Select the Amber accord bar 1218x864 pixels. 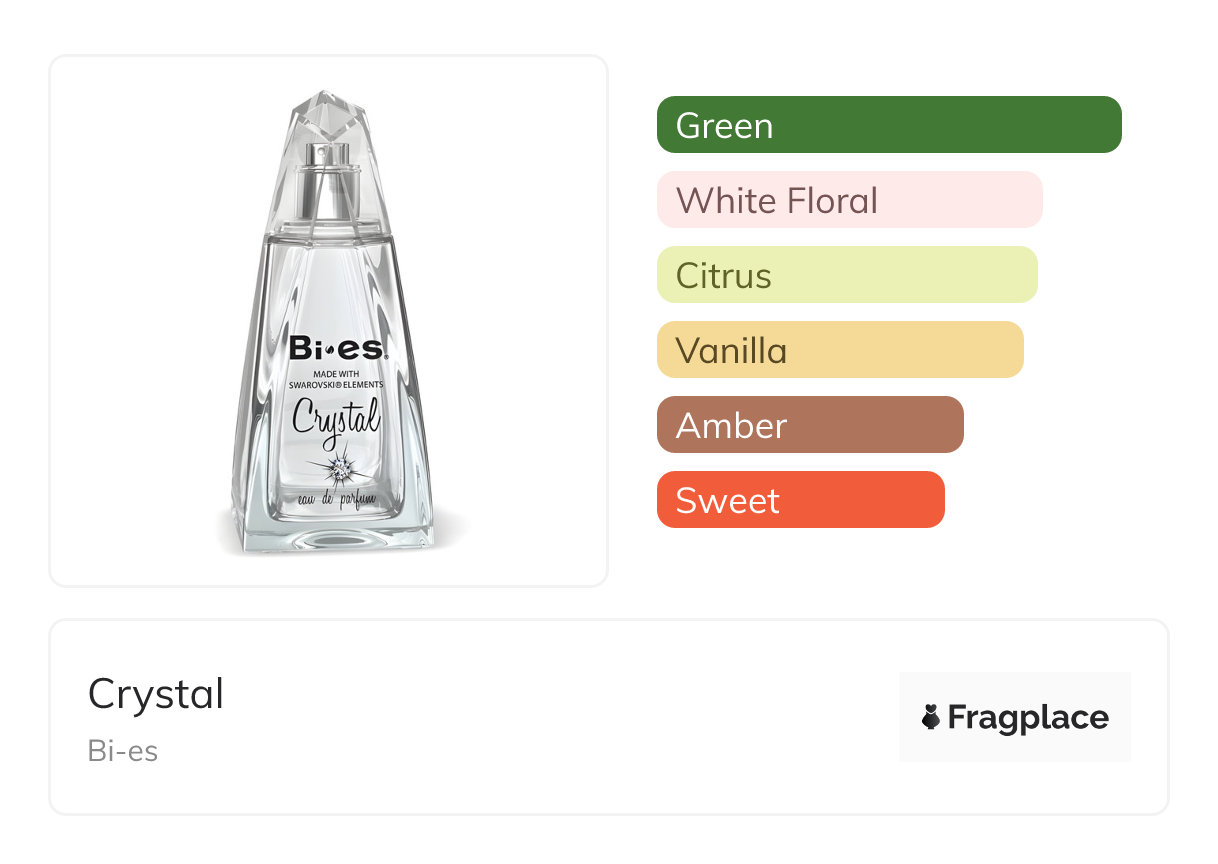tap(810, 425)
